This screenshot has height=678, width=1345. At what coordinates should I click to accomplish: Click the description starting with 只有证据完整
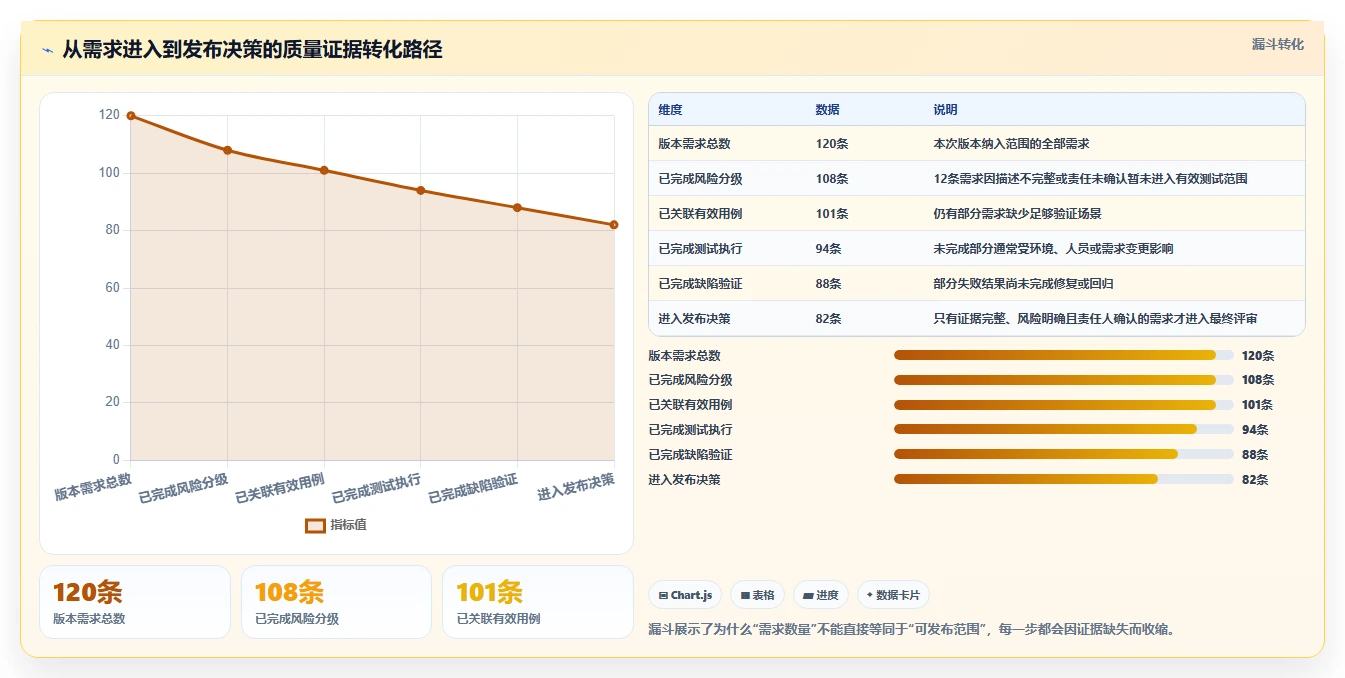tap(1095, 319)
